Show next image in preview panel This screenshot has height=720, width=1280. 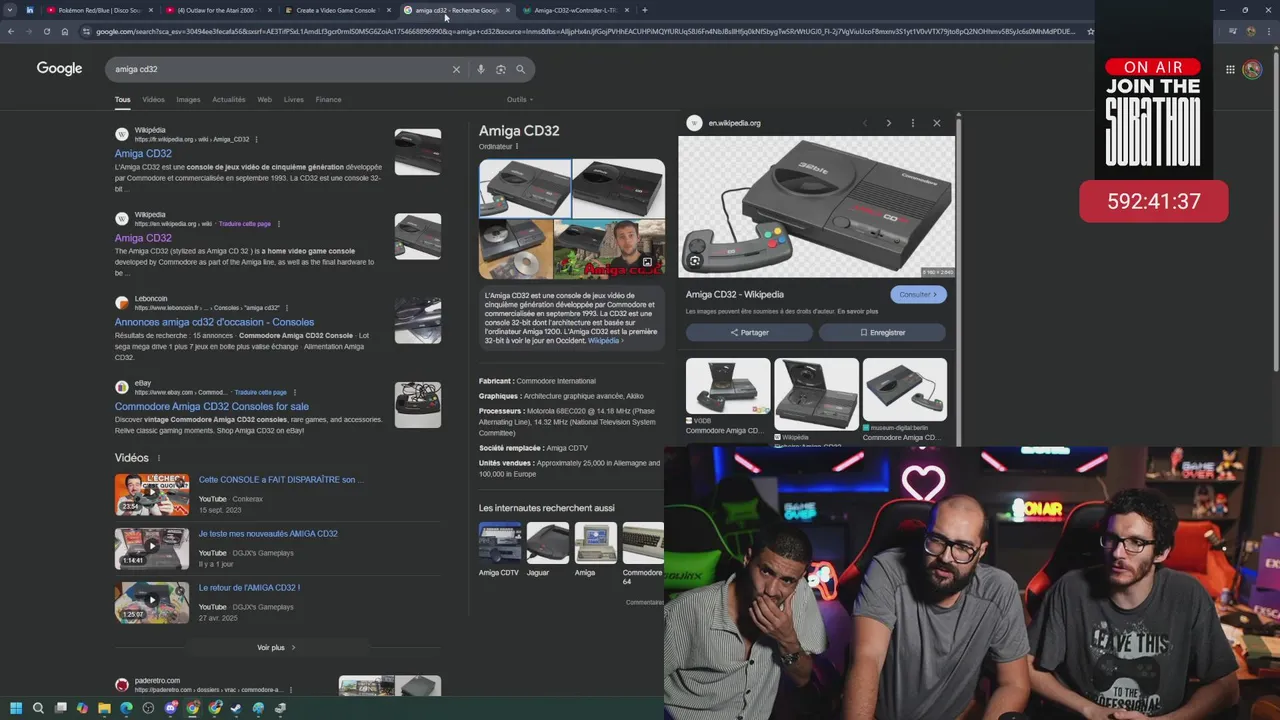(888, 123)
